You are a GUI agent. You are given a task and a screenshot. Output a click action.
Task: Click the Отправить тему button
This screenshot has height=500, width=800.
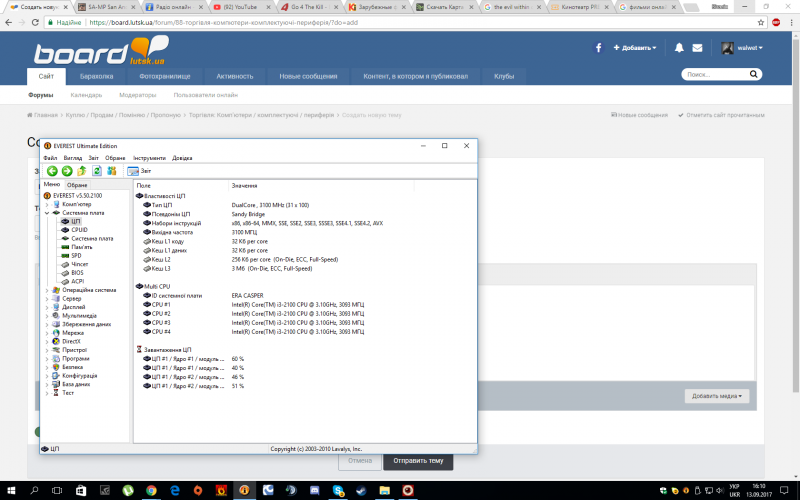[x=418, y=461]
